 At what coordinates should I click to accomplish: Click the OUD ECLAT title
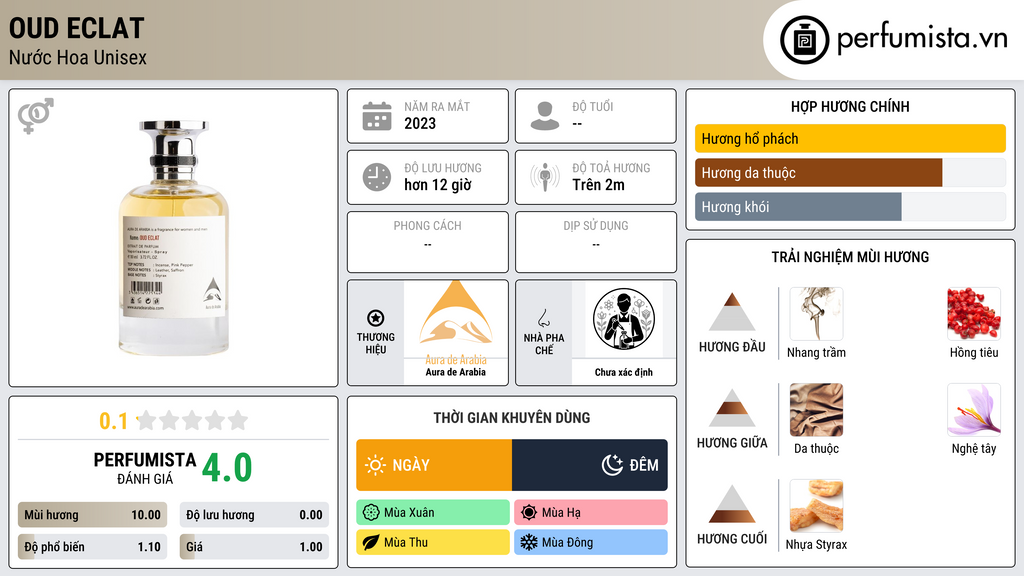point(76,29)
